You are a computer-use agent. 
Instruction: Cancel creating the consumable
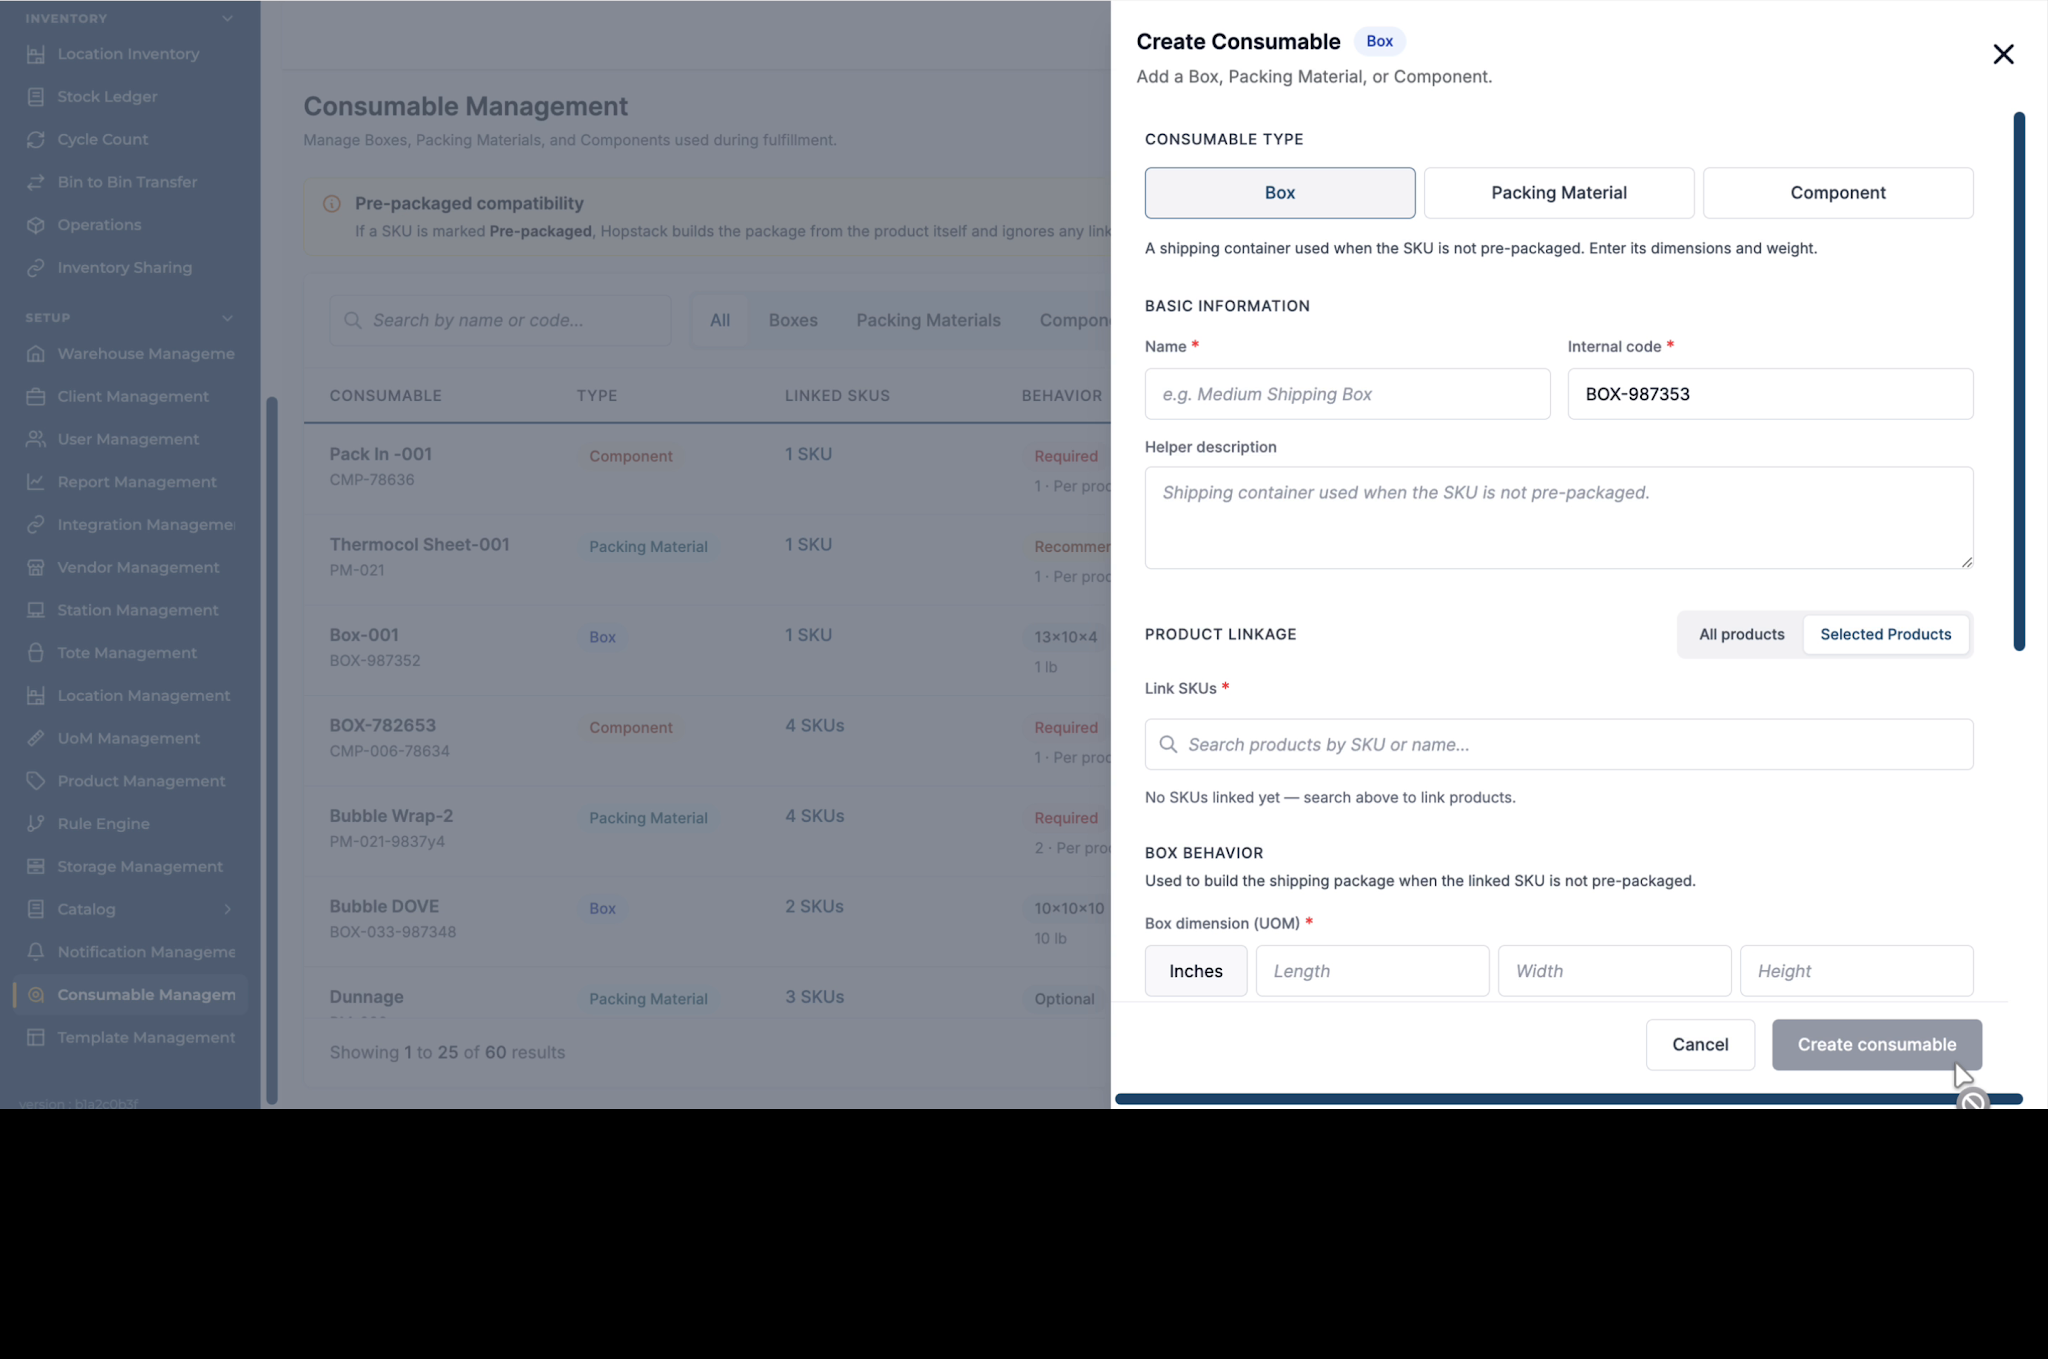pyautogui.click(x=1700, y=1044)
